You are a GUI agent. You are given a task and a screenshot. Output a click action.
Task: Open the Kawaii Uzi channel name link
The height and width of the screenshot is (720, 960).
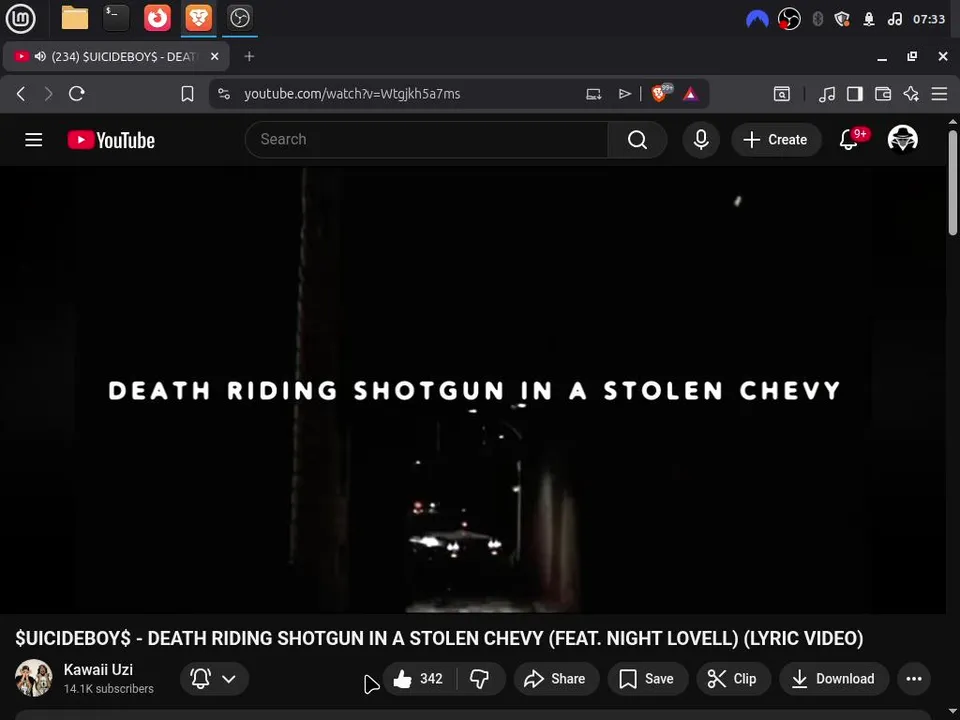pos(98,670)
